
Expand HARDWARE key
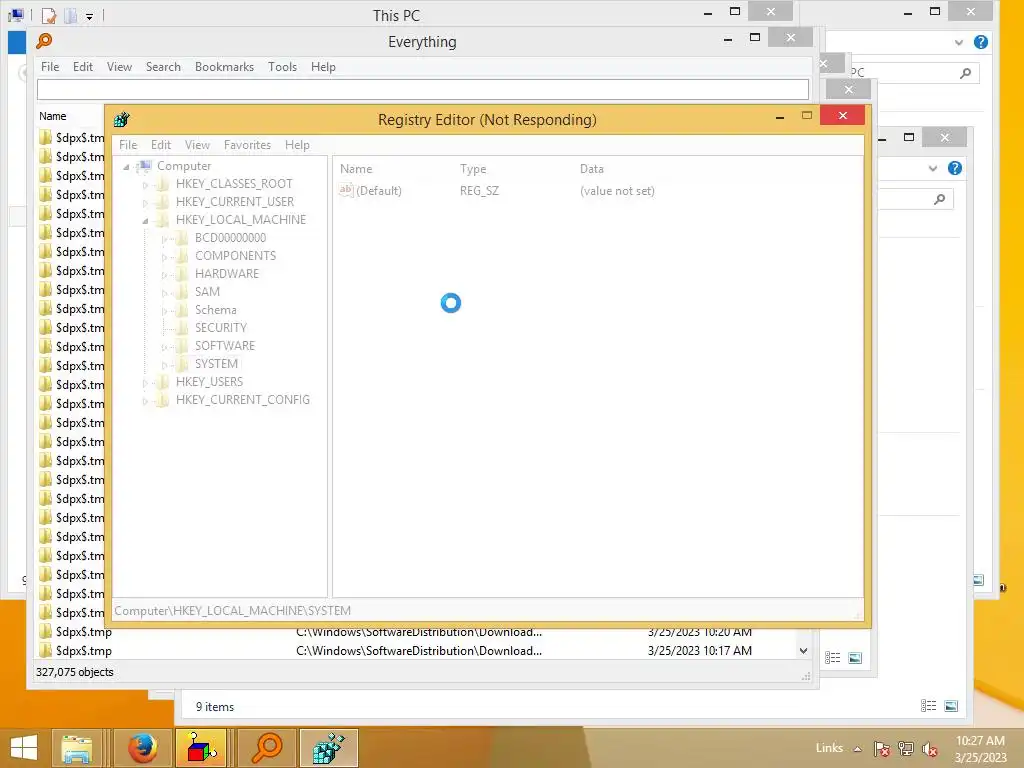(164, 275)
